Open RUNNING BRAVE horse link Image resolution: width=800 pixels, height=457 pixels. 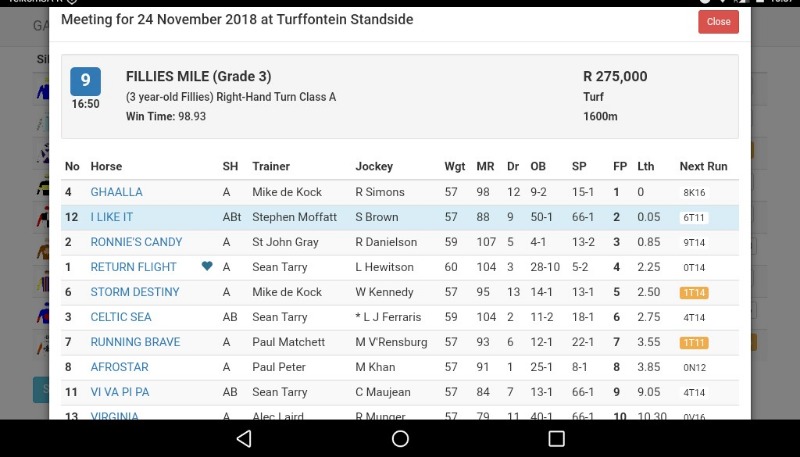click(135, 342)
